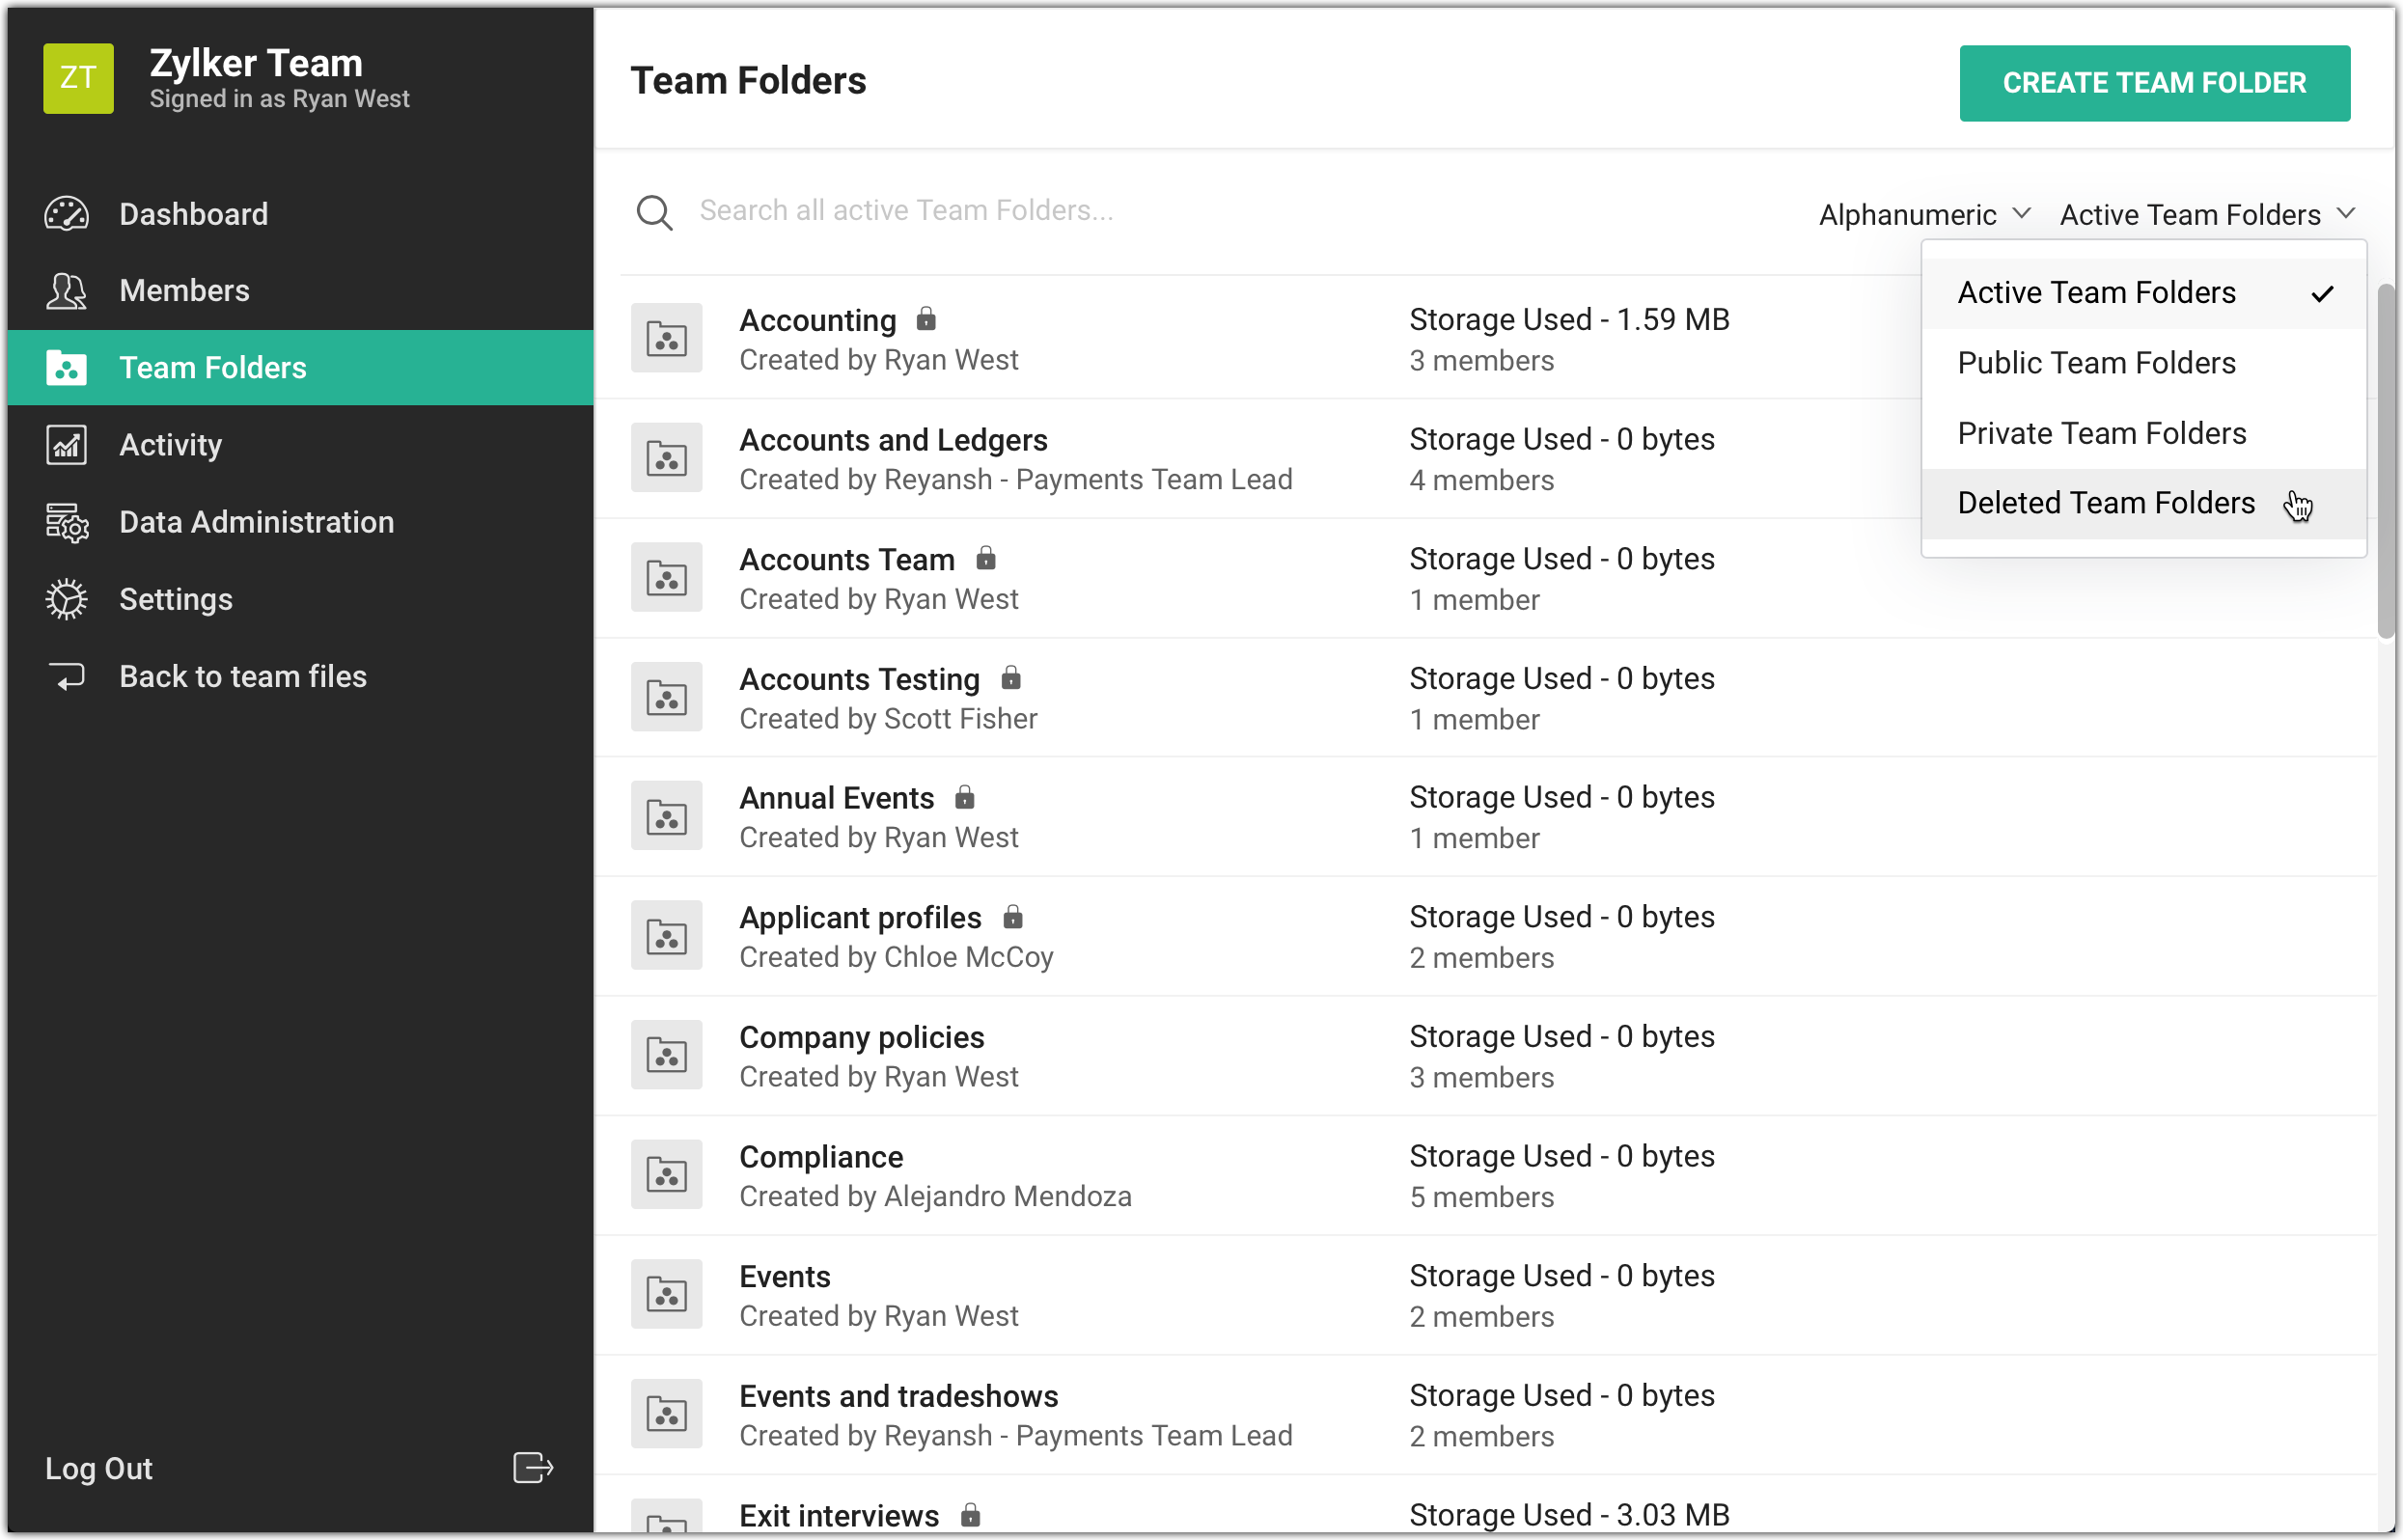Screen dimensions: 2403x1540
Task: Collapse the Active Team Folders dropdown
Action: point(2207,215)
